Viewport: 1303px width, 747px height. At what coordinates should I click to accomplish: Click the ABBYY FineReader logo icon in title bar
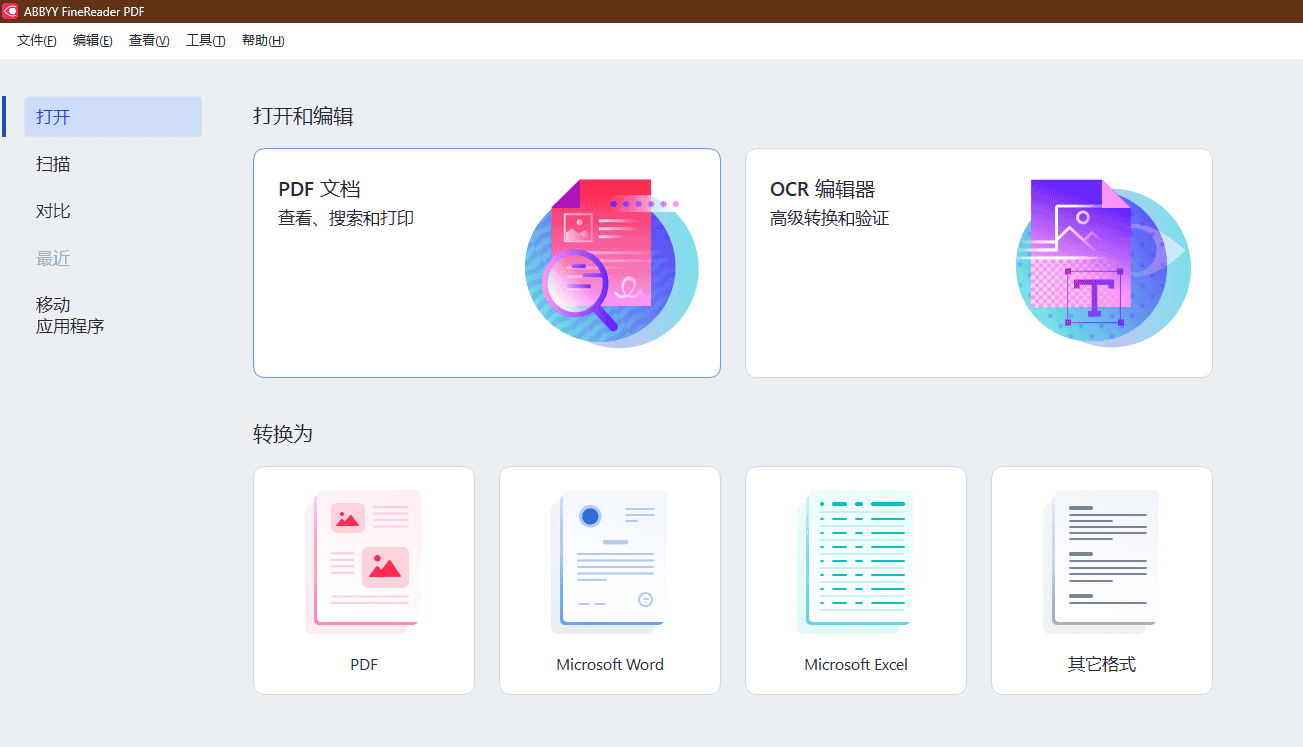pos(11,11)
